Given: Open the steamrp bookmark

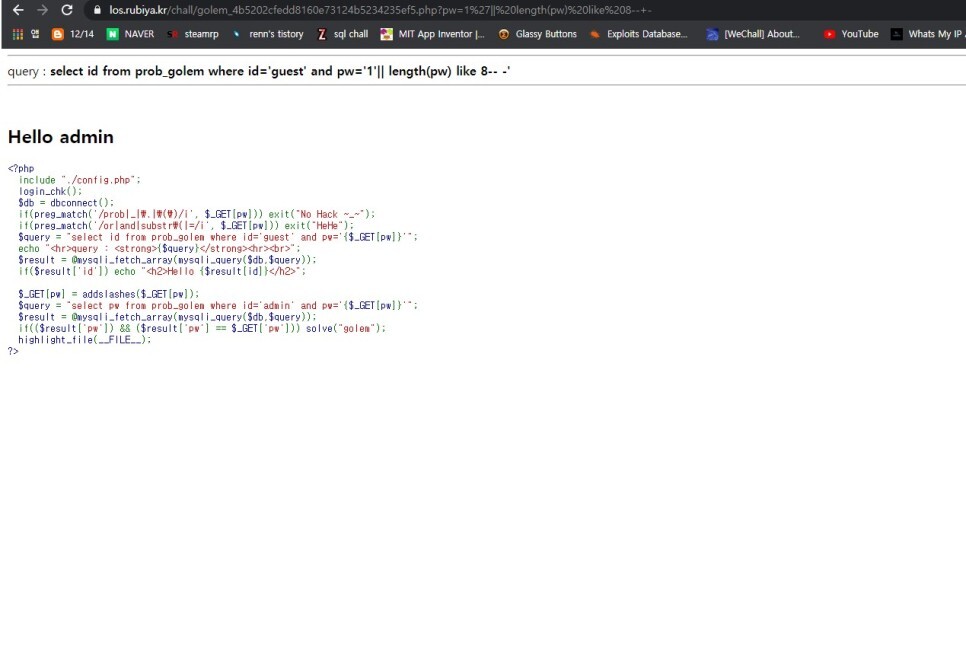Looking at the screenshot, I should pyautogui.click(x=193, y=34).
